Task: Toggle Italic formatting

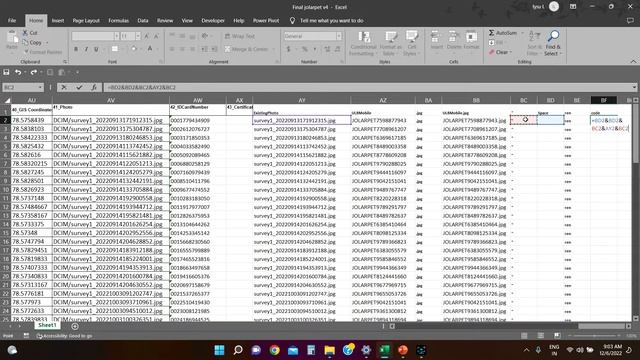Action: [x=86, y=49]
